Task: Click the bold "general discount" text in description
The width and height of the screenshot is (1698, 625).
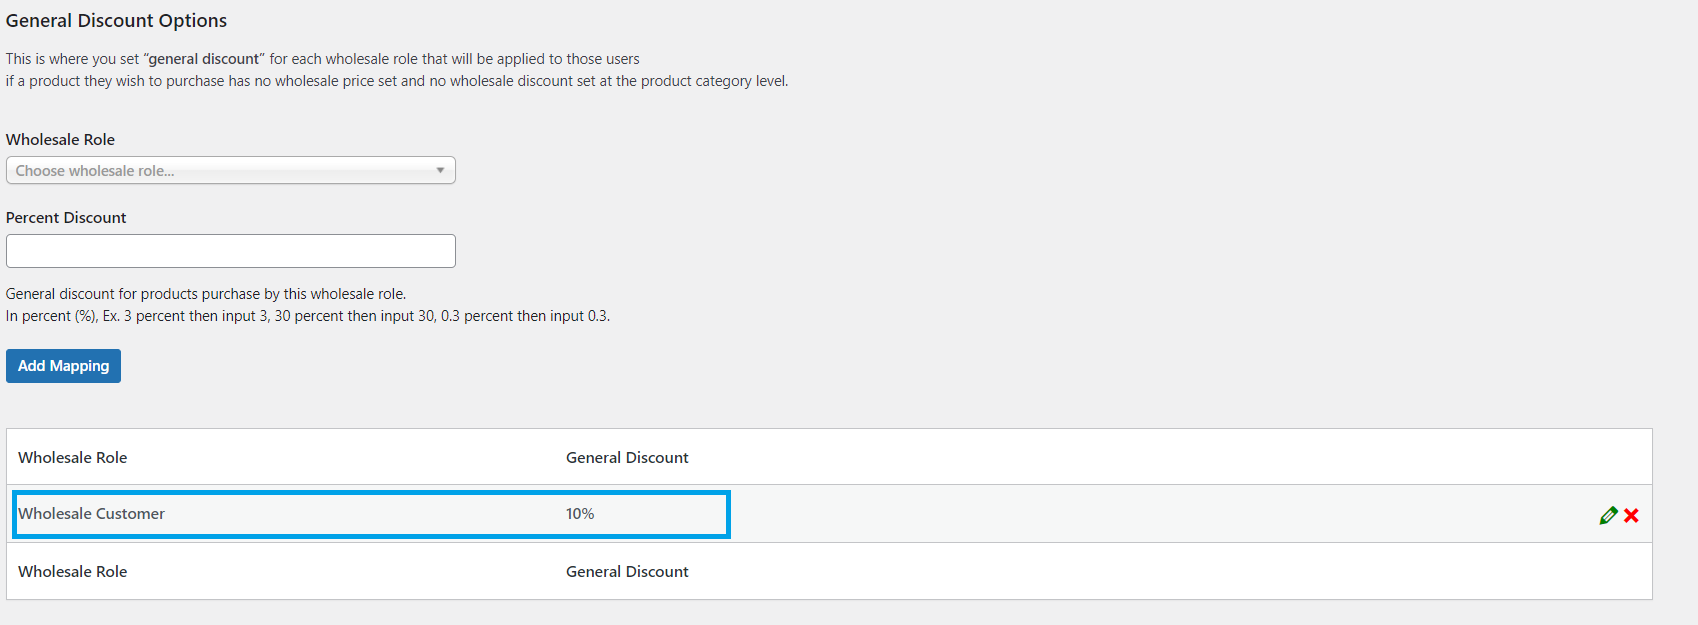Action: coord(204,59)
